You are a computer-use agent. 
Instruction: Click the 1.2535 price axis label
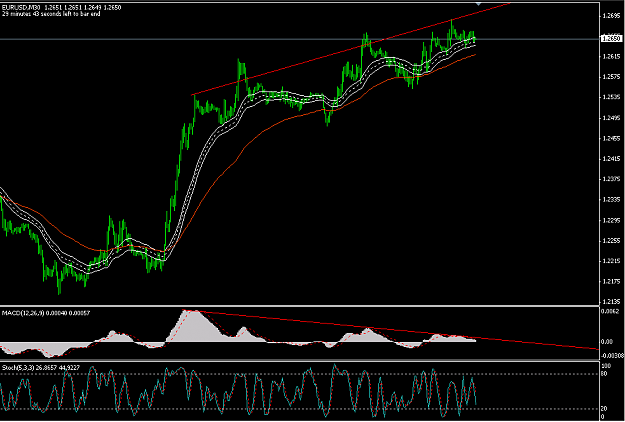tap(612, 97)
